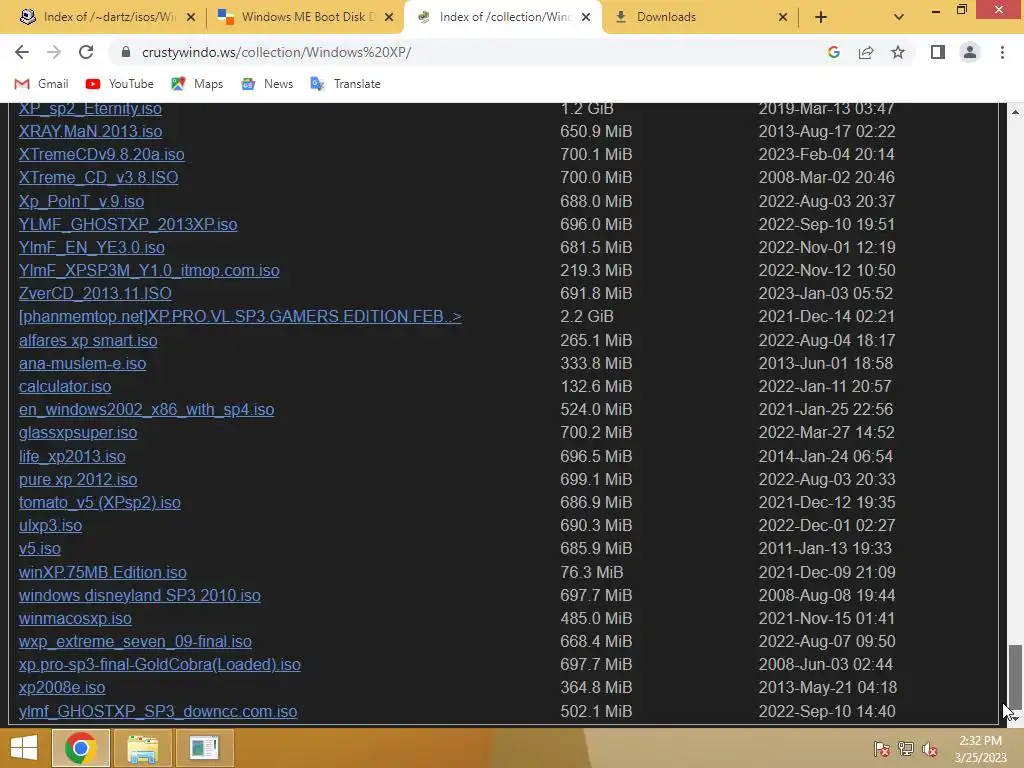Click Chrome in the taskbar

pos(80,748)
